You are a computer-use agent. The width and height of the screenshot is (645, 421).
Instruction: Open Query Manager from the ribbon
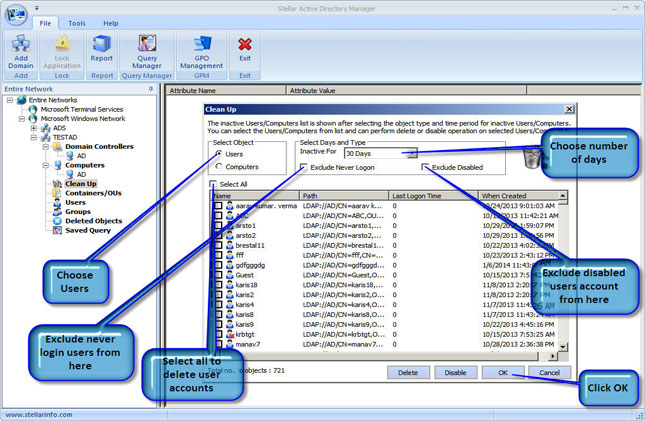(147, 44)
